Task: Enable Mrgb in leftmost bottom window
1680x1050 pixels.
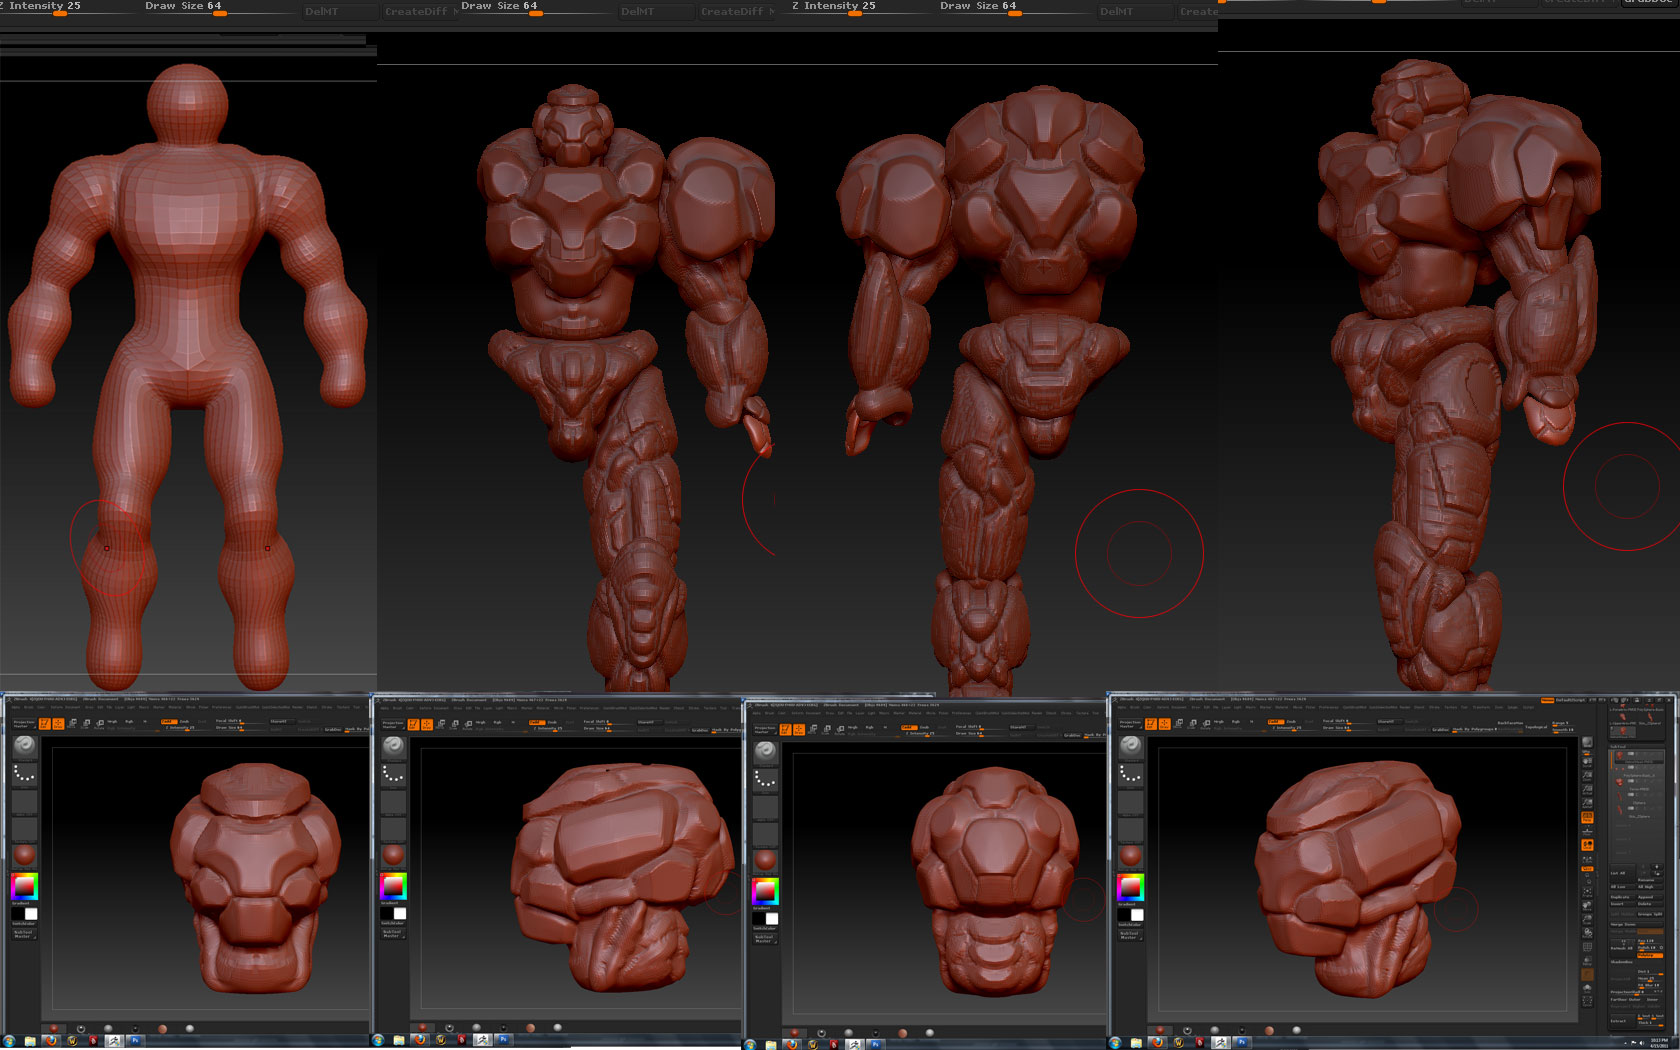Action: click(112, 721)
